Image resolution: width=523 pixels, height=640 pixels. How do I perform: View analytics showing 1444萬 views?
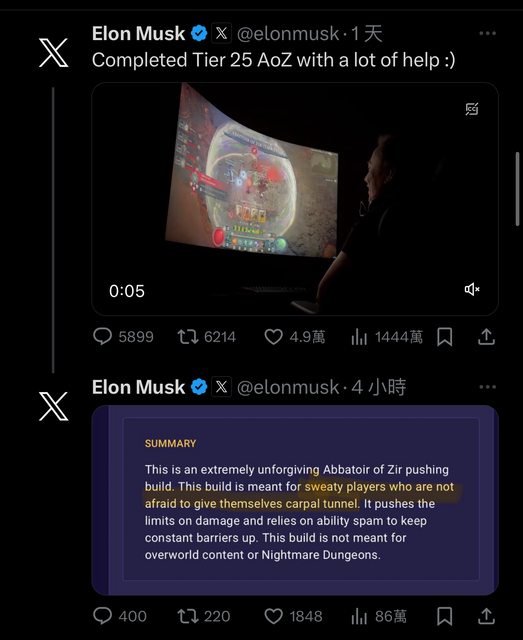(x=387, y=337)
